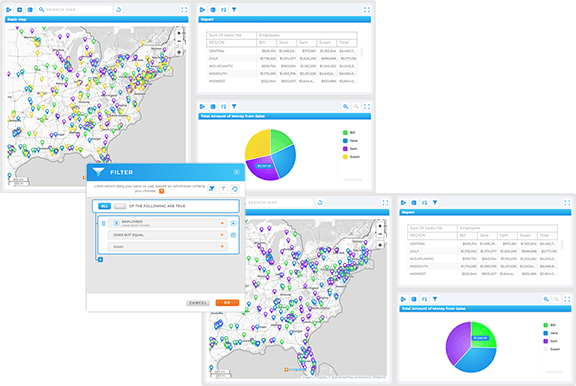Click vertical scrollbar in upper Report table
576x386 pixels.
coord(361,52)
